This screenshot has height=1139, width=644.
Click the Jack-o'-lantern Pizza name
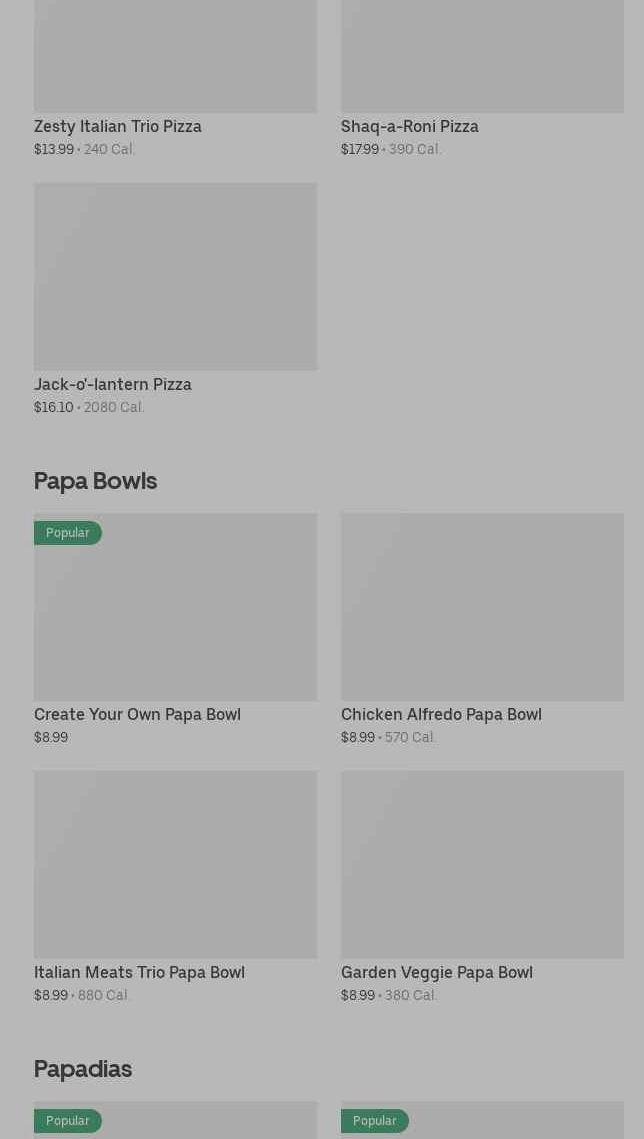pyautogui.click(x=113, y=384)
